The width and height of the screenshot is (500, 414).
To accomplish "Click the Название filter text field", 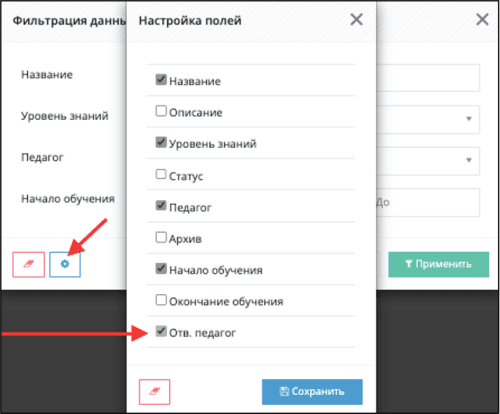I will [428, 78].
